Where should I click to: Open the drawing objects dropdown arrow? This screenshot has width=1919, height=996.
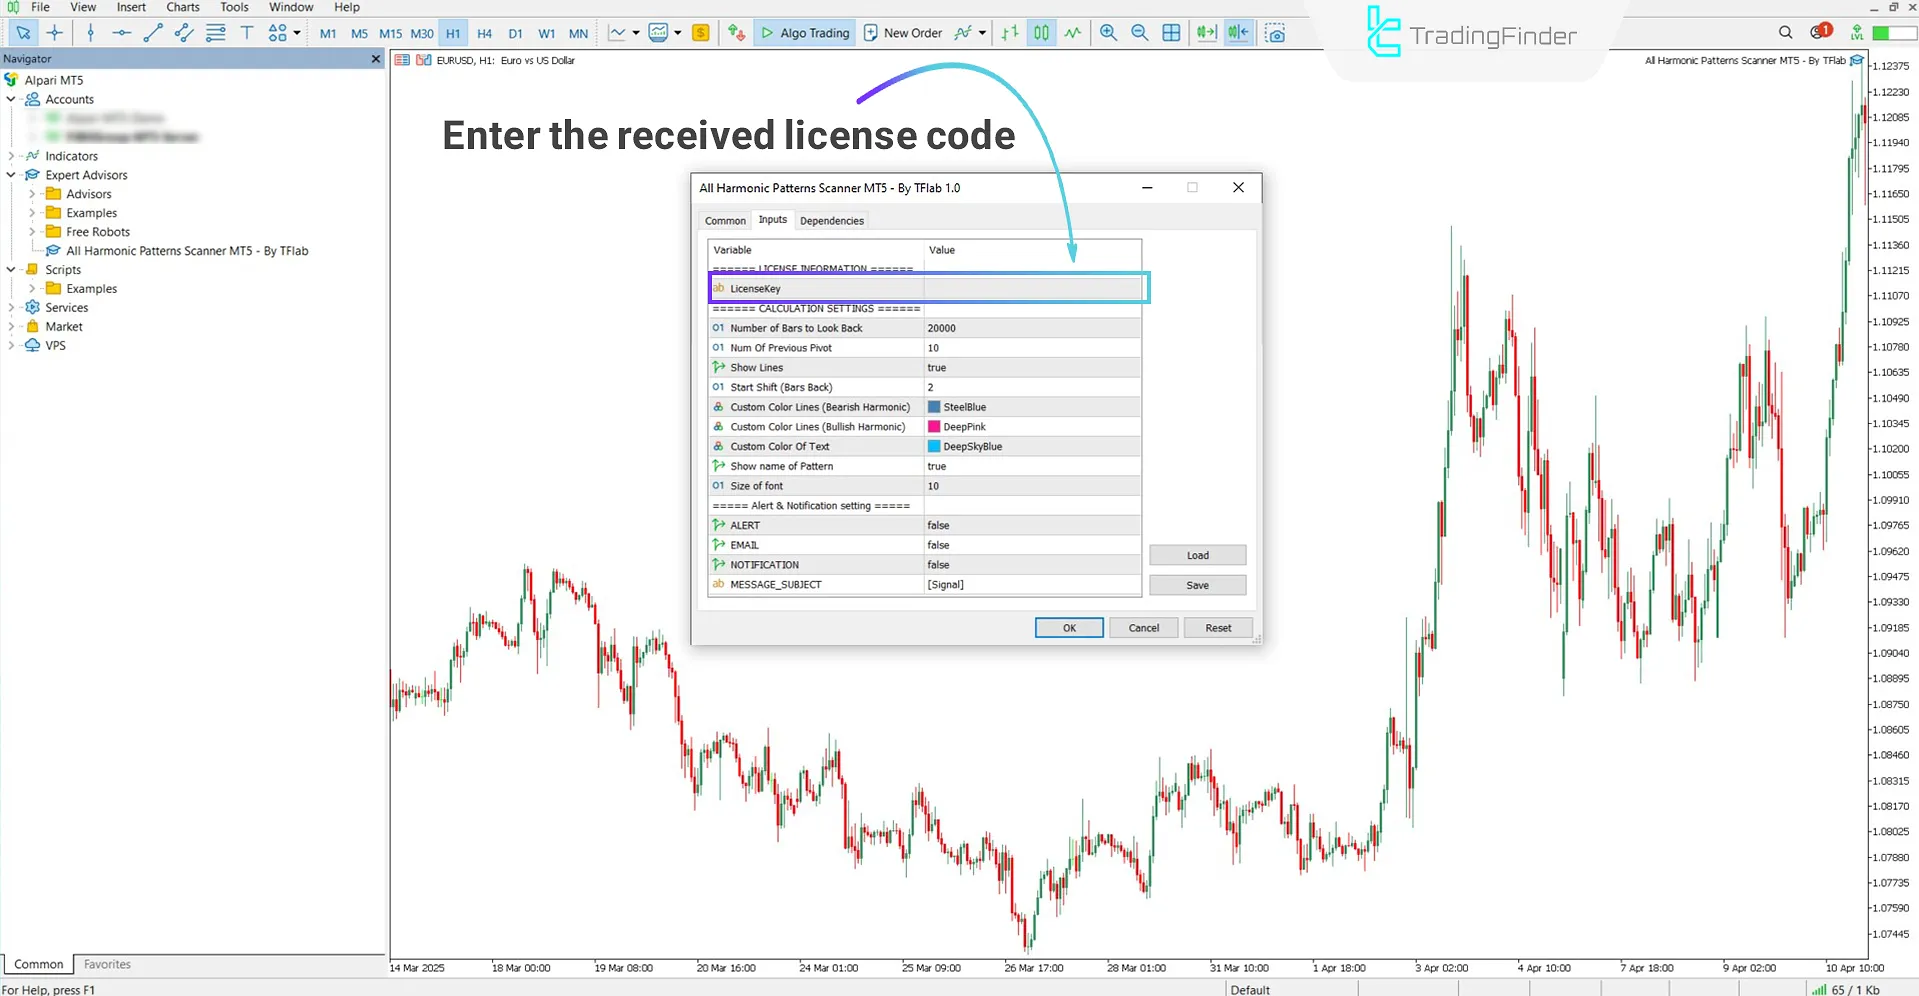coord(297,33)
